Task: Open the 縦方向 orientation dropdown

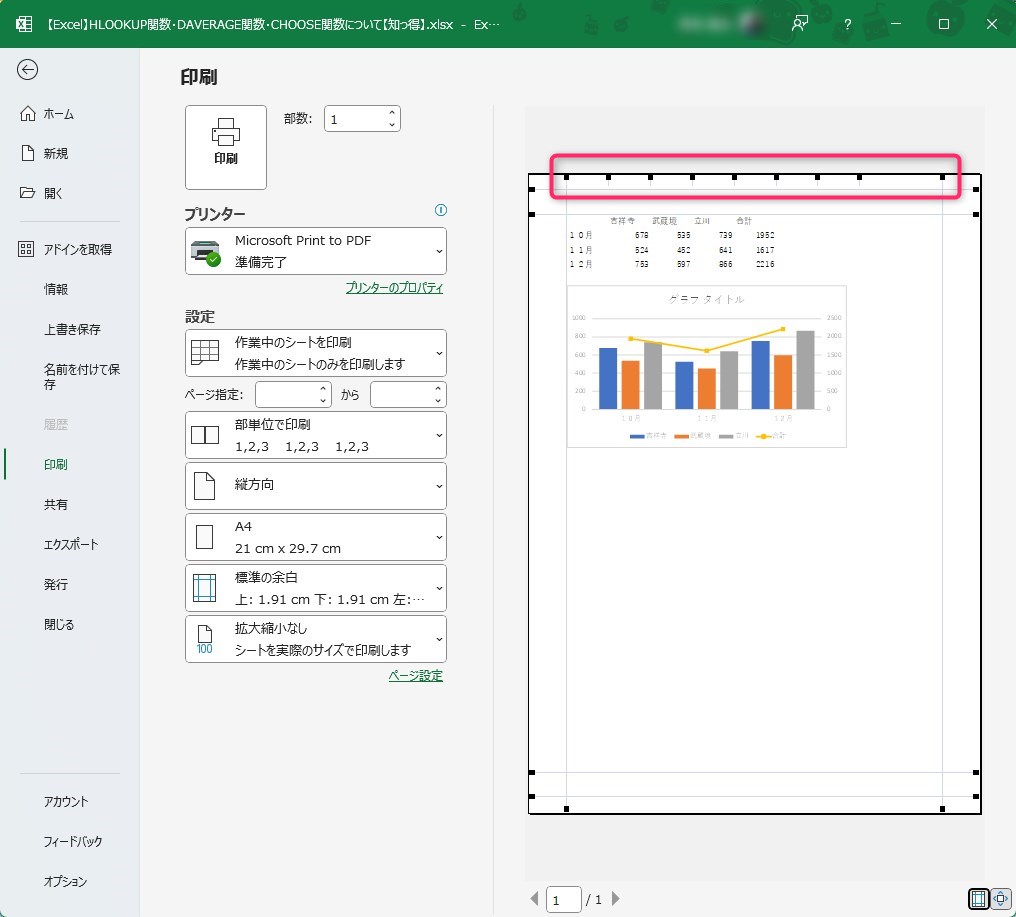Action: pyautogui.click(x=316, y=485)
